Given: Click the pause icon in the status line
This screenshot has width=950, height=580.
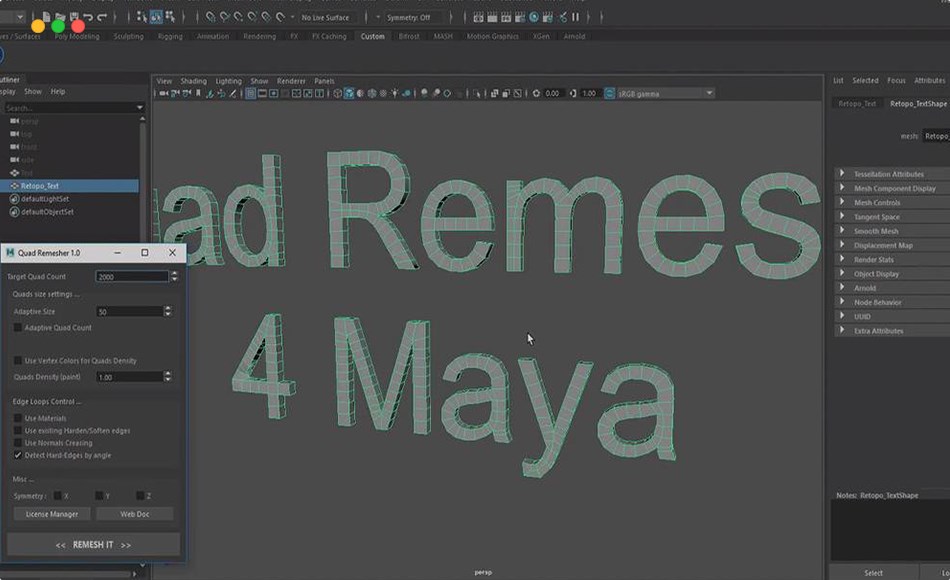Looking at the screenshot, I should [x=575, y=17].
